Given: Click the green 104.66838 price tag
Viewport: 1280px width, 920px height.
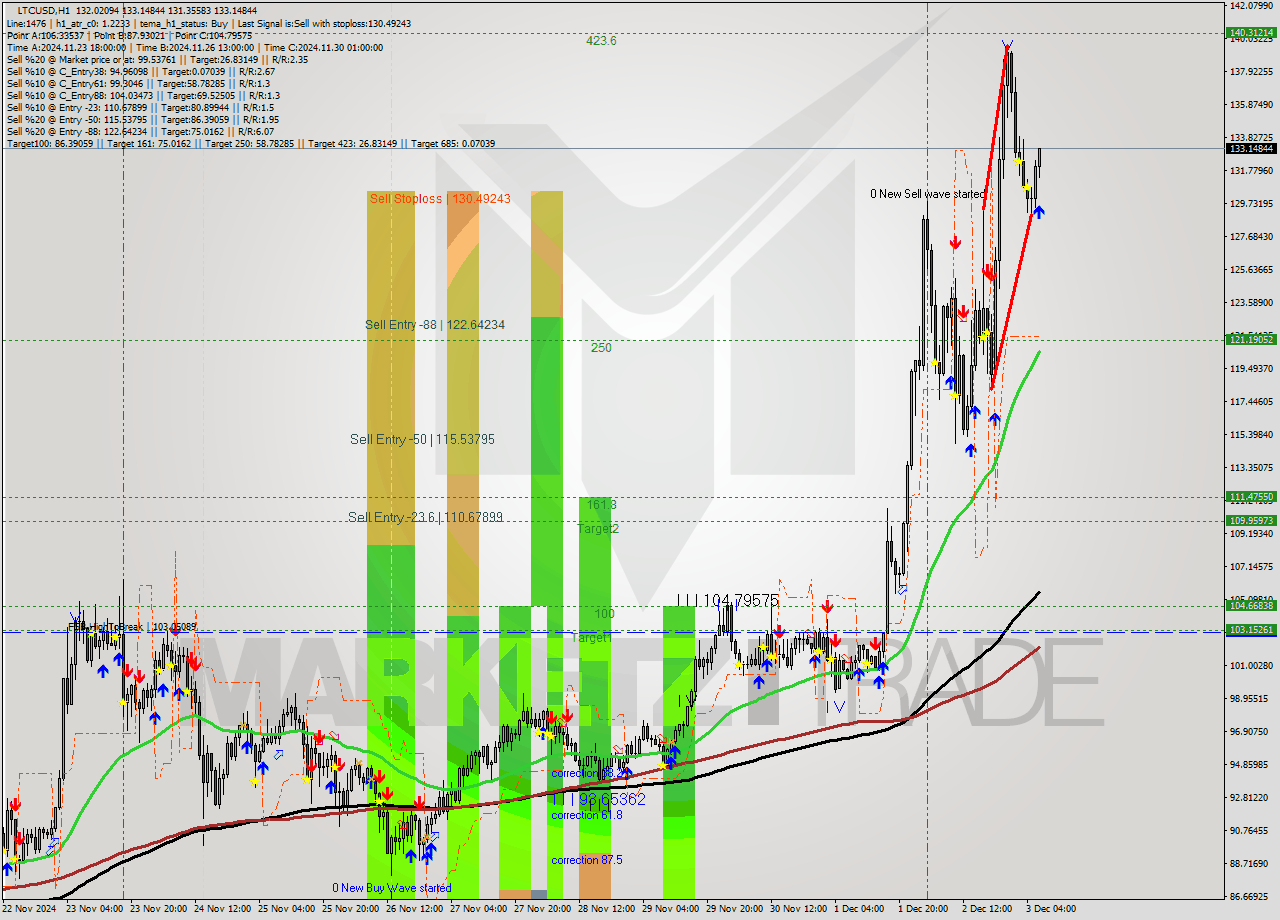Looking at the screenshot, I should 1251,606.
